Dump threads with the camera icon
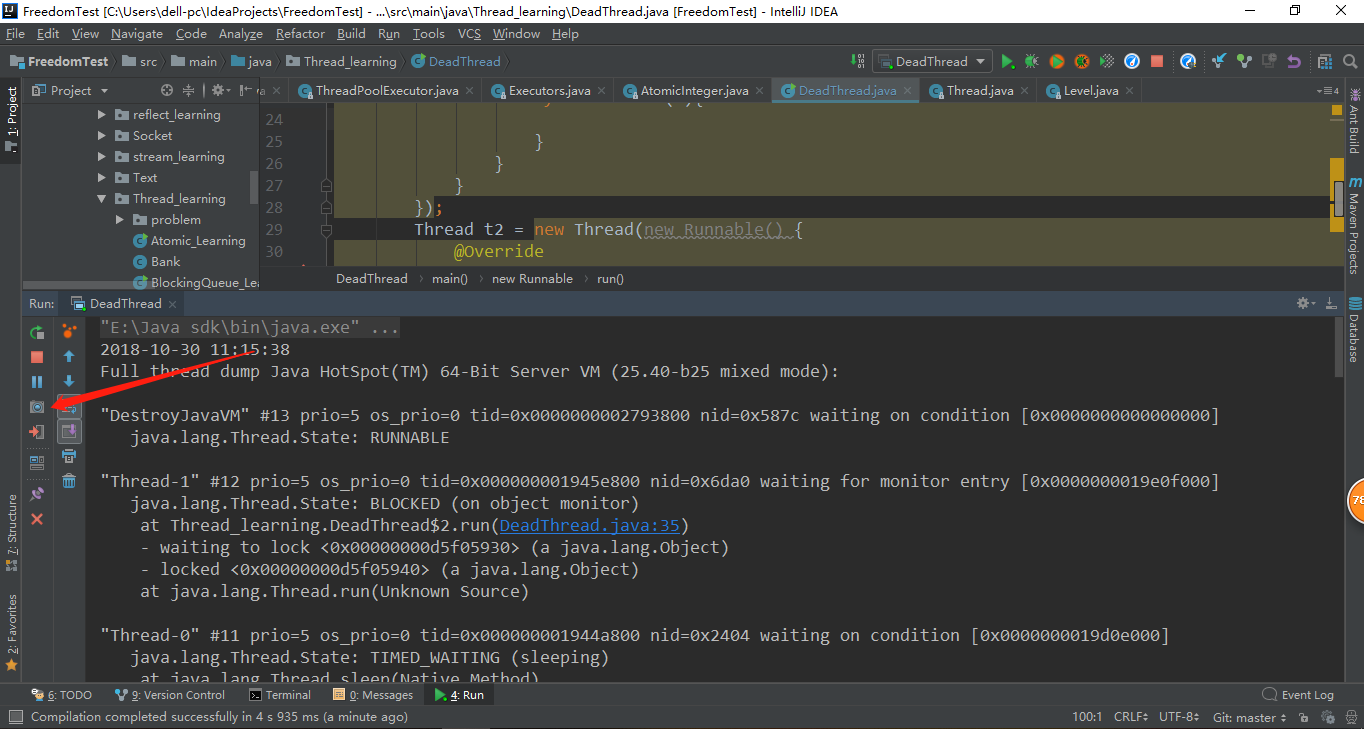Screen dimensions: 1364x729 pos(37,407)
